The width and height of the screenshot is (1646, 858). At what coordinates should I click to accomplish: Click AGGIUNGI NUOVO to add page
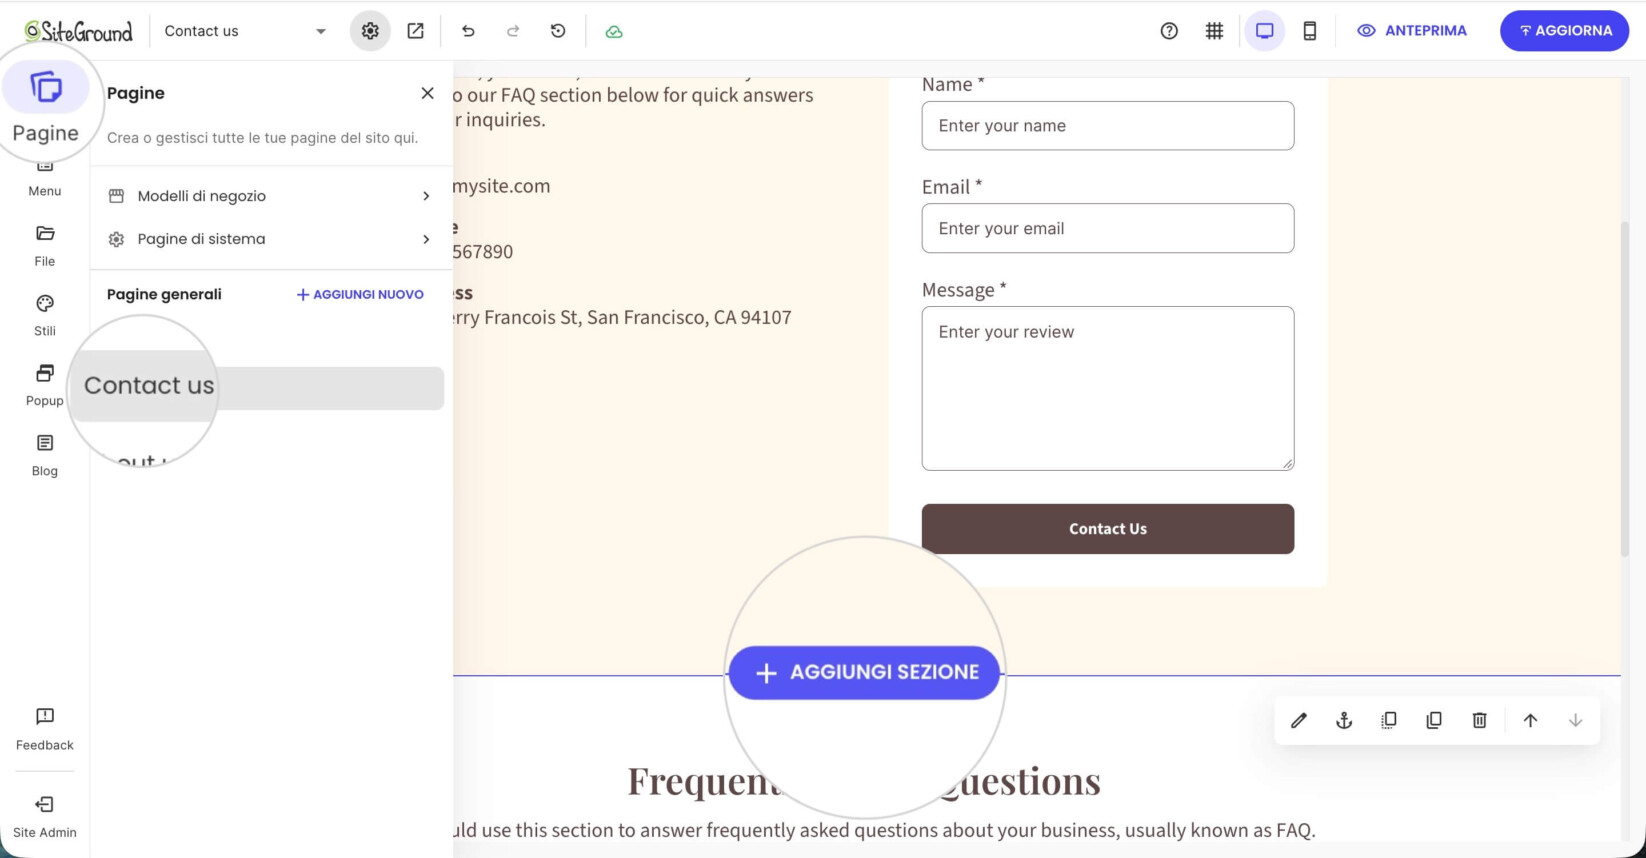pos(360,294)
